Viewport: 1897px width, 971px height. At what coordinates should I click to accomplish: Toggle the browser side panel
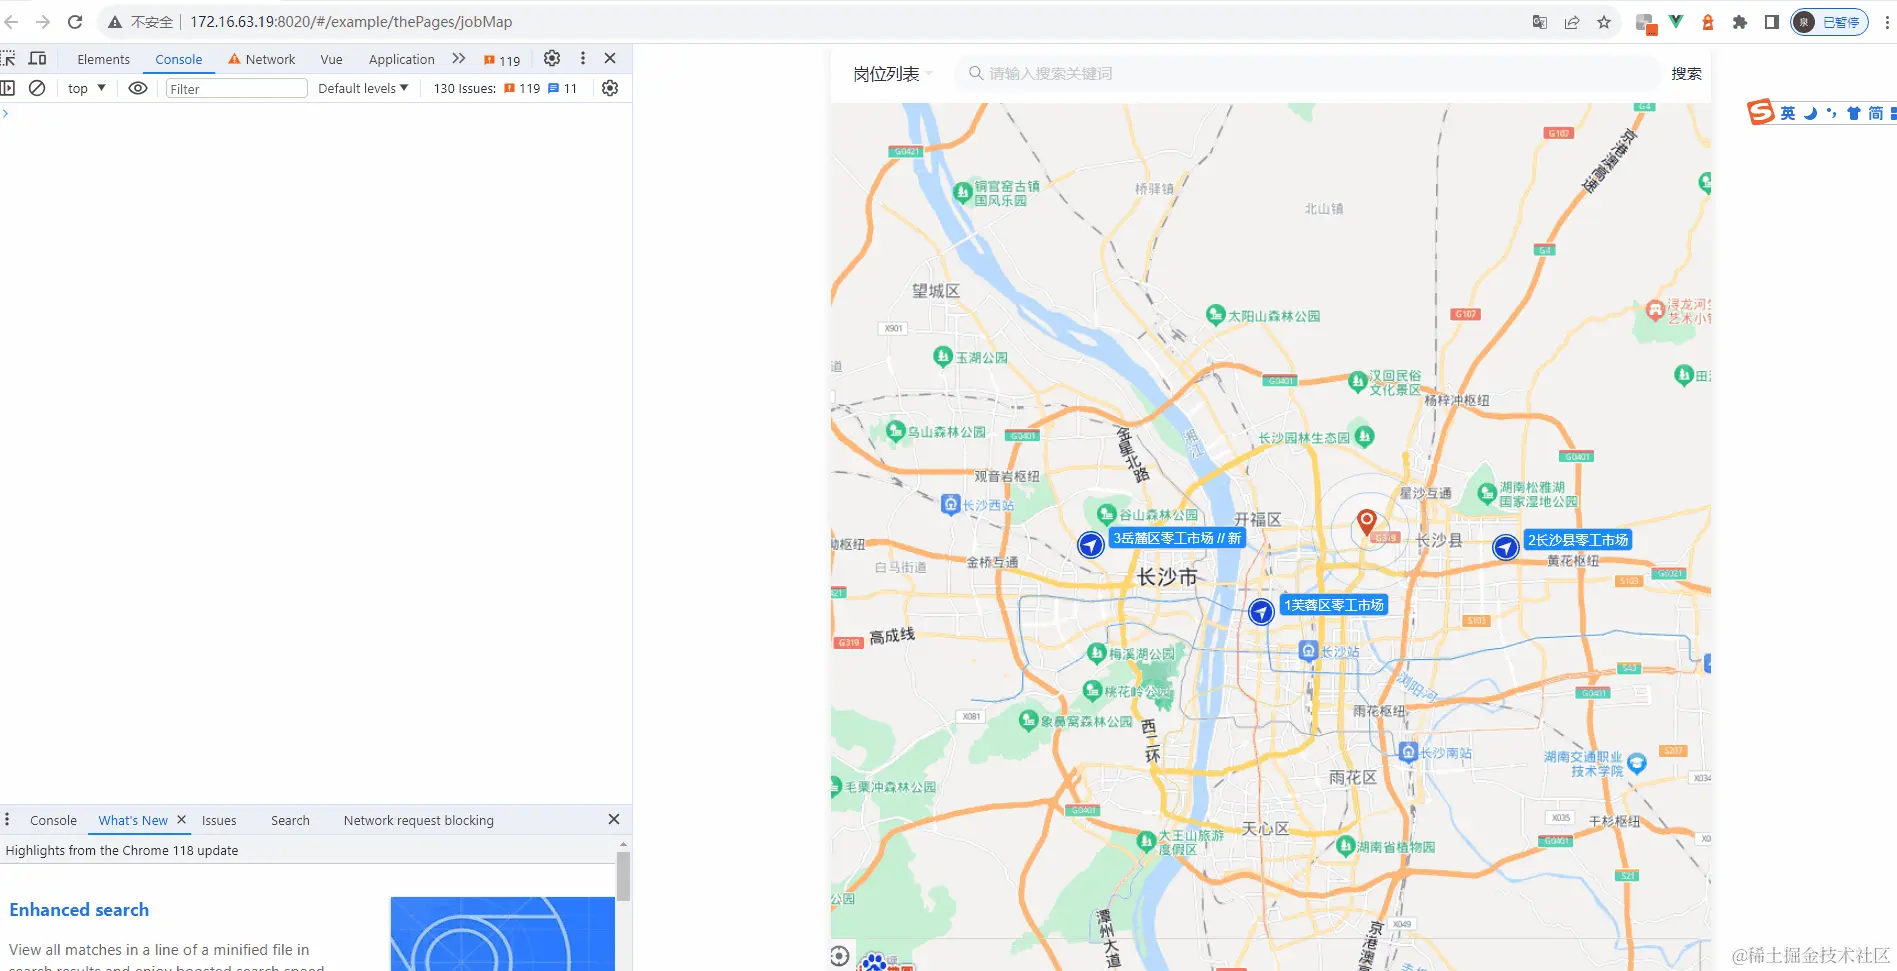1772,22
